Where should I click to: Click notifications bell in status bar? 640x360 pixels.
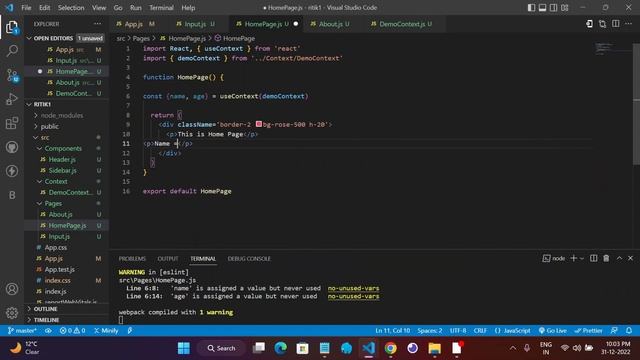click(629, 331)
